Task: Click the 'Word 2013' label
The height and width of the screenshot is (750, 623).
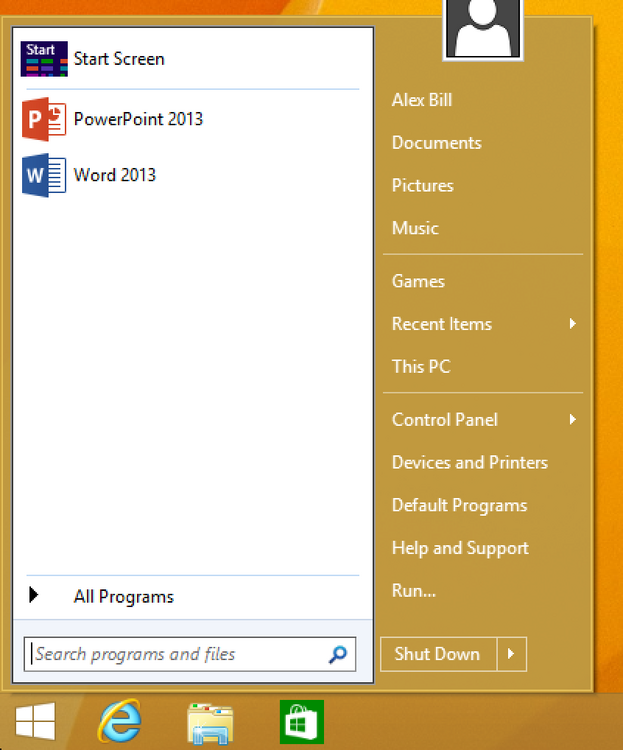Action: (114, 175)
